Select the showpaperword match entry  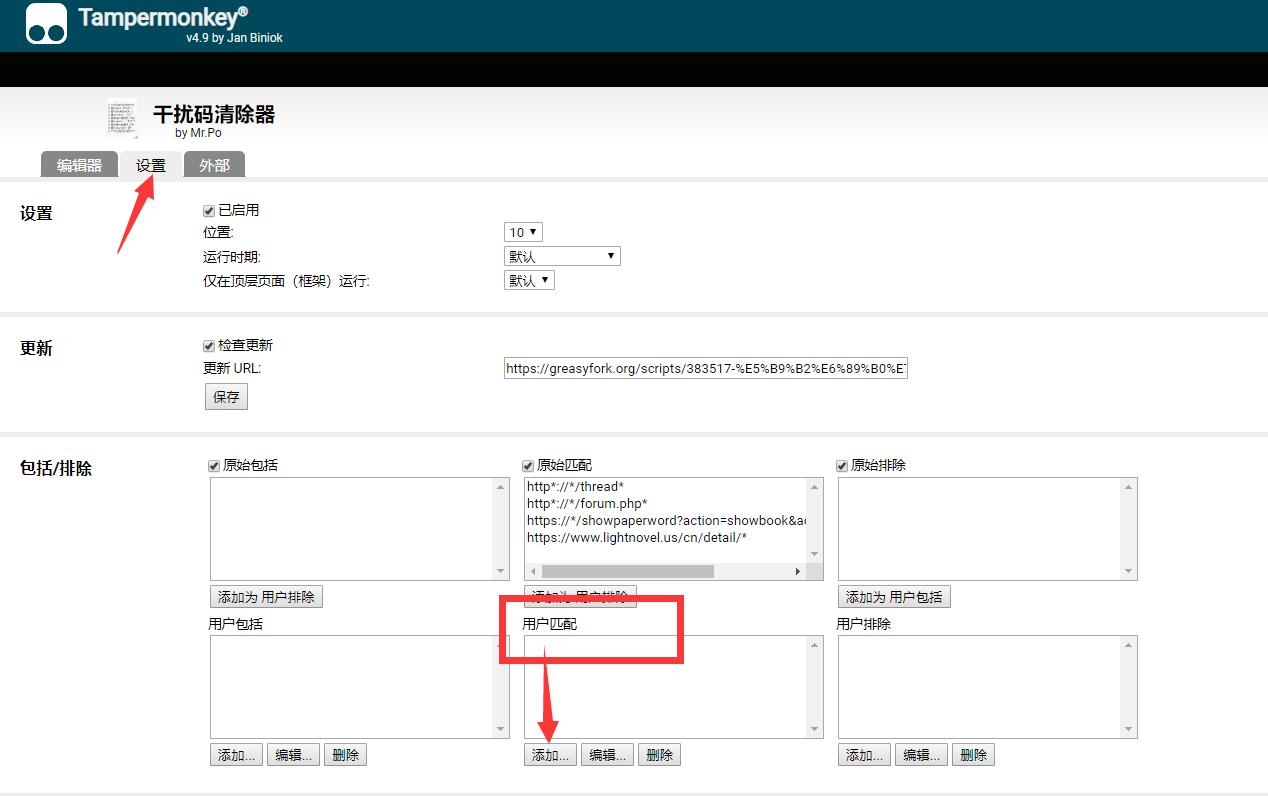pos(665,521)
